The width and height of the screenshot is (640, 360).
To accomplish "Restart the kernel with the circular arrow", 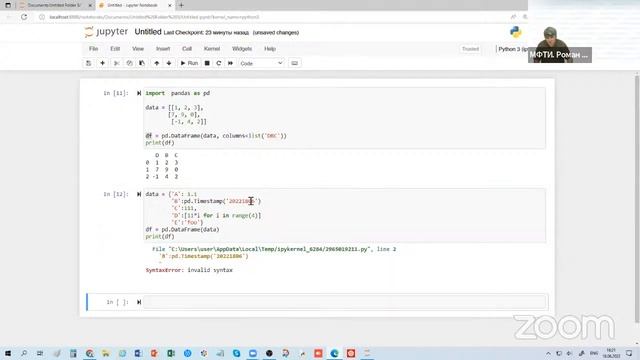I will coord(219,63).
